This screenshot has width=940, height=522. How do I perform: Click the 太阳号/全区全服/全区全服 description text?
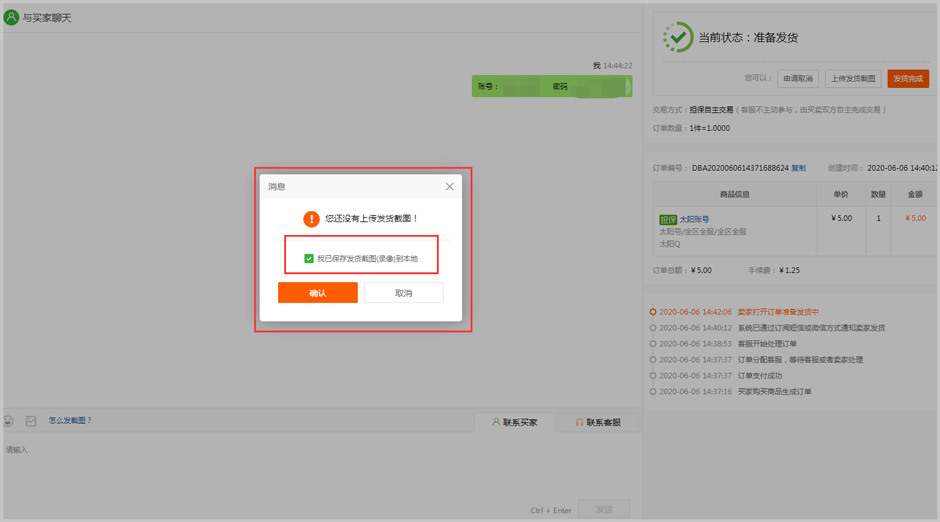pyautogui.click(x=703, y=231)
